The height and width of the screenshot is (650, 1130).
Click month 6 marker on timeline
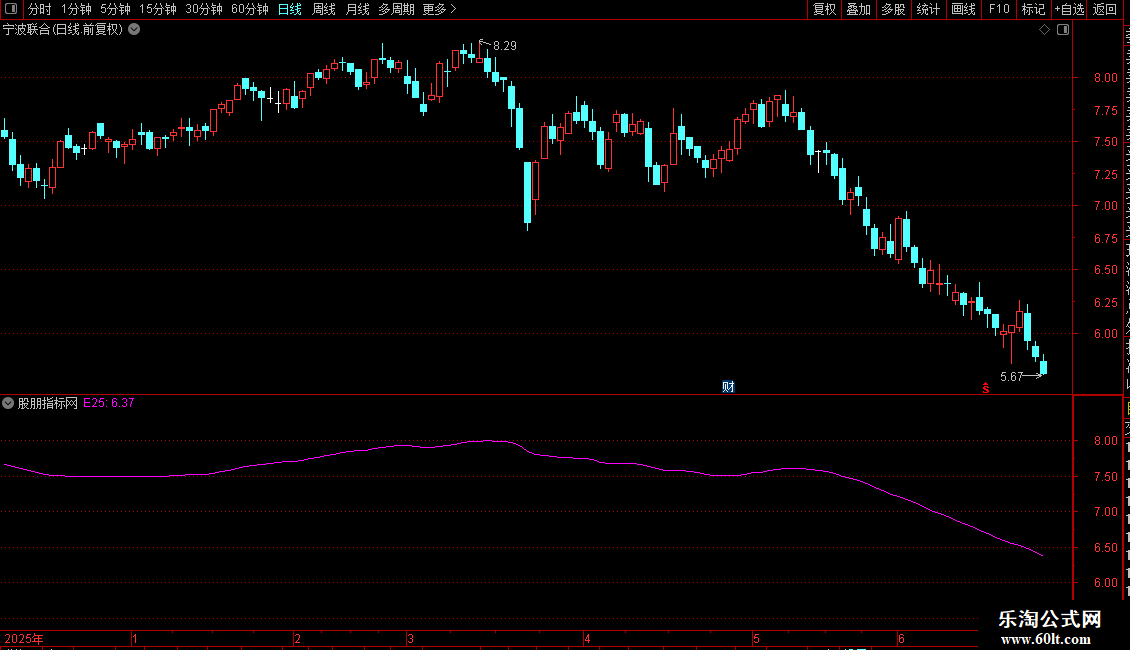(901, 638)
